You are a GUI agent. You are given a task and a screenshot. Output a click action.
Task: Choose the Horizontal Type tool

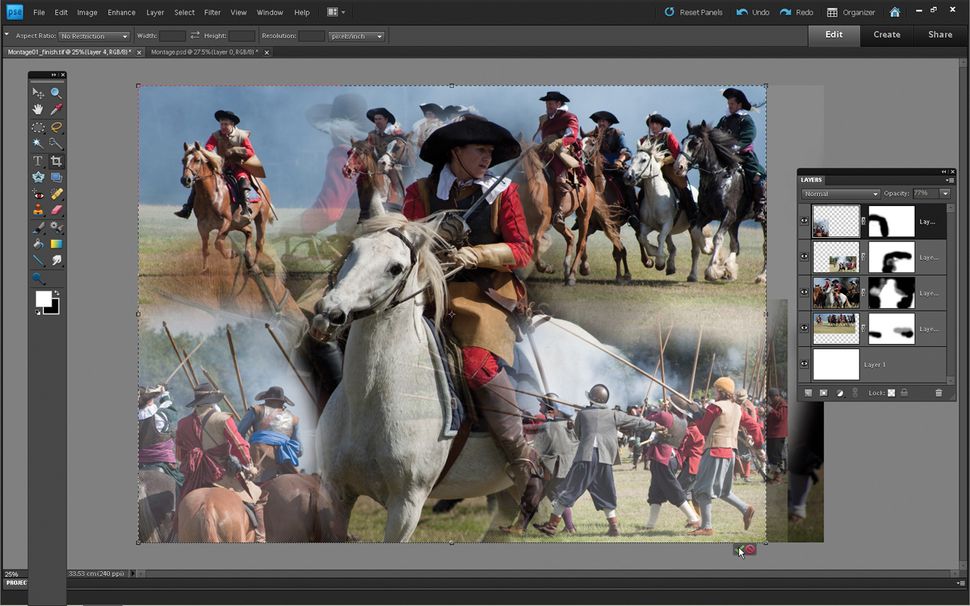[38, 161]
